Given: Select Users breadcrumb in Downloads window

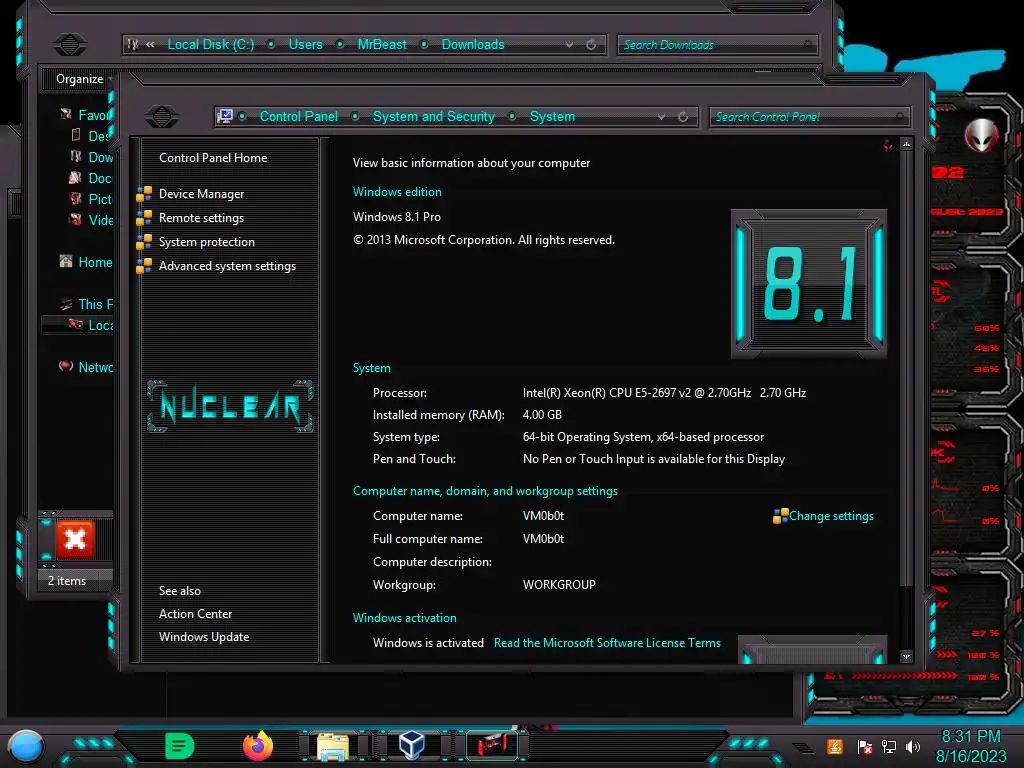Looking at the screenshot, I should point(305,44).
